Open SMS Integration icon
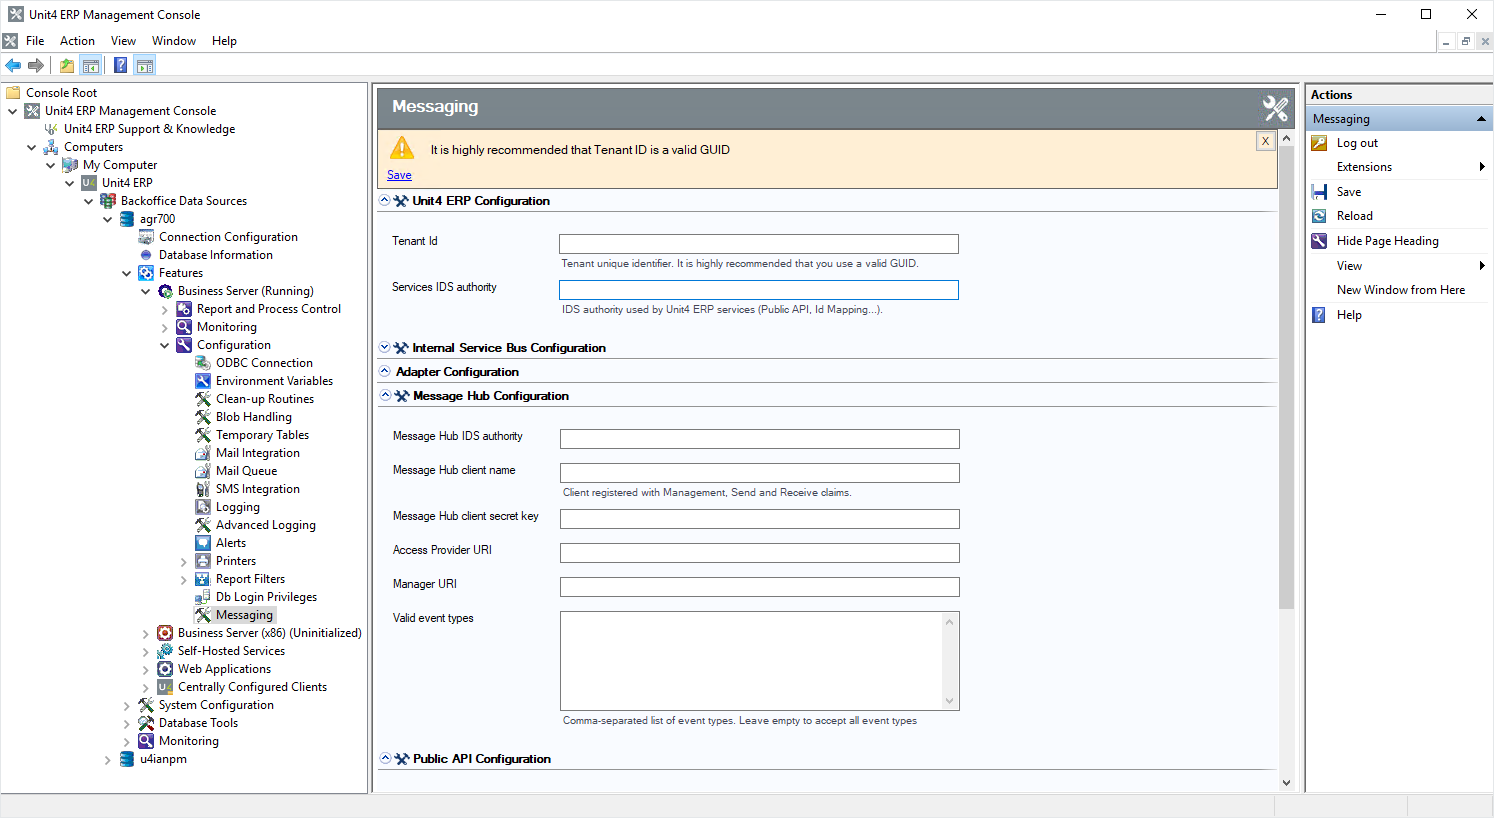 (203, 489)
